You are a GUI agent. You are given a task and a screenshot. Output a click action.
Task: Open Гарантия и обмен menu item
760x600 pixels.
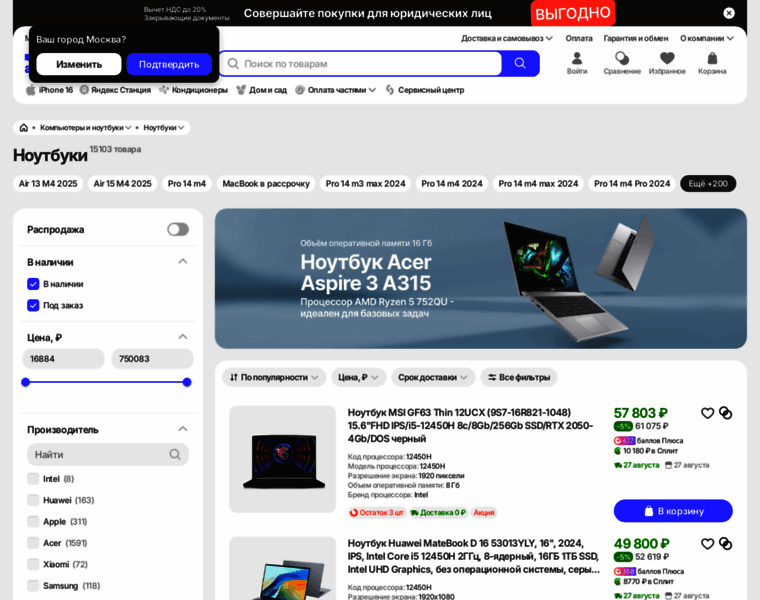pyautogui.click(x=635, y=38)
